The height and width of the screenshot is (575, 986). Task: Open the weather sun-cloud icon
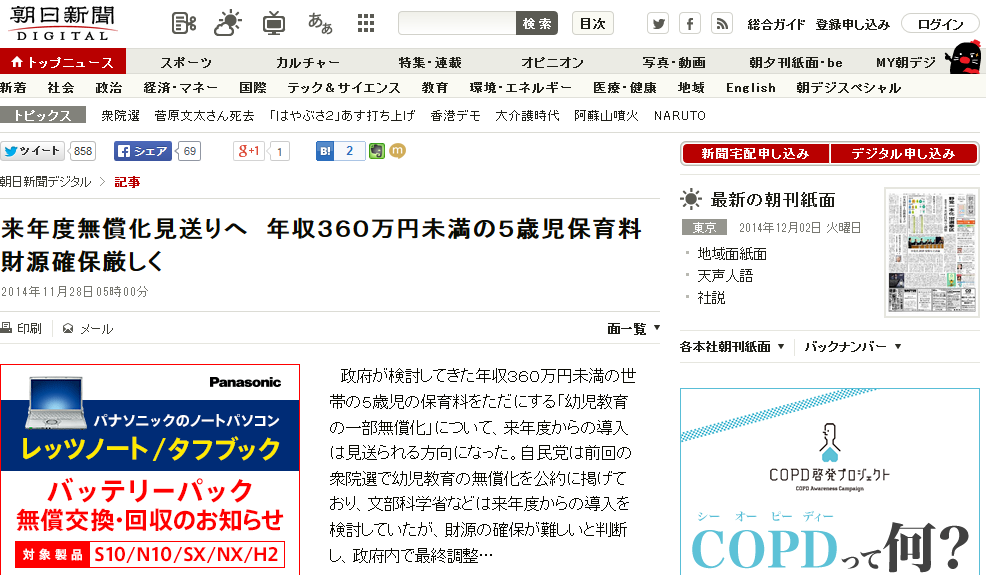(x=228, y=24)
